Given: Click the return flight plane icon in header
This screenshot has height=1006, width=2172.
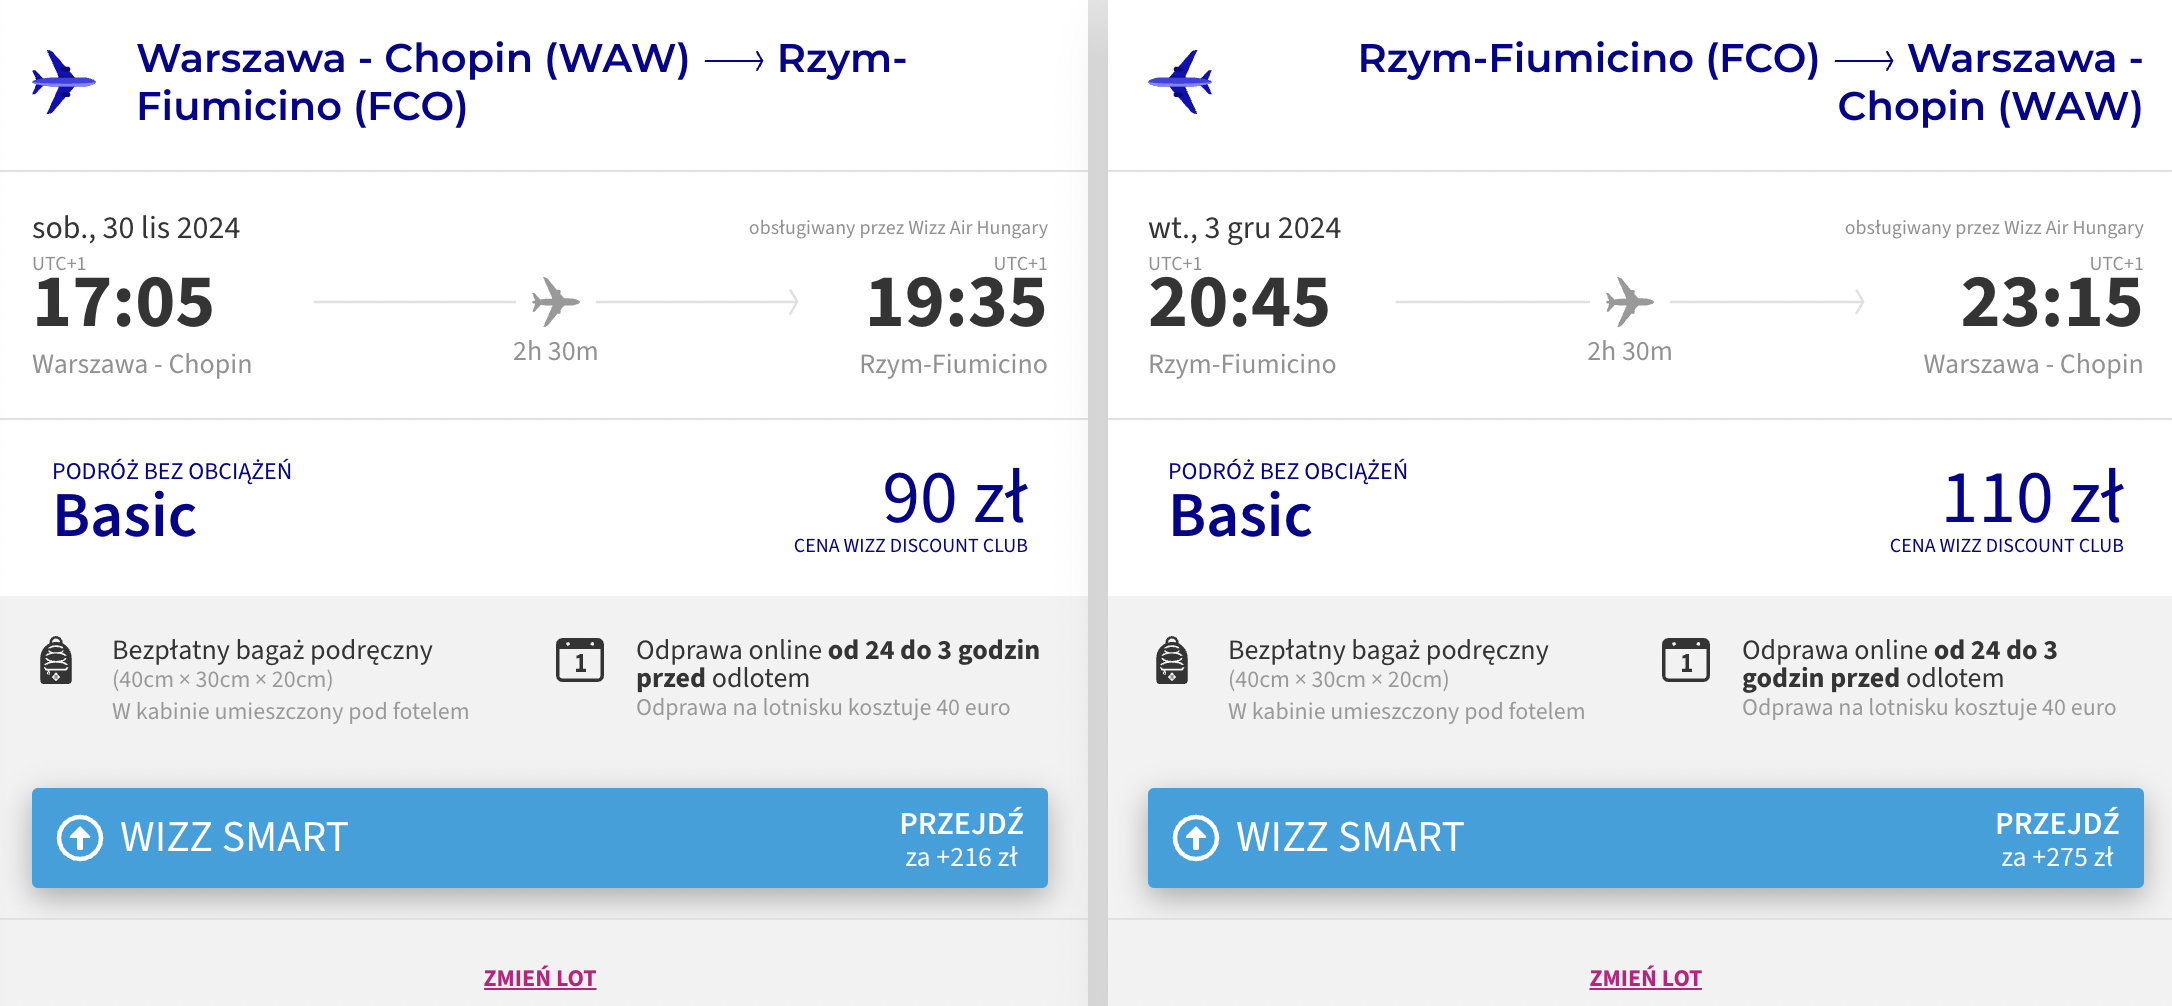Looking at the screenshot, I should (1180, 82).
